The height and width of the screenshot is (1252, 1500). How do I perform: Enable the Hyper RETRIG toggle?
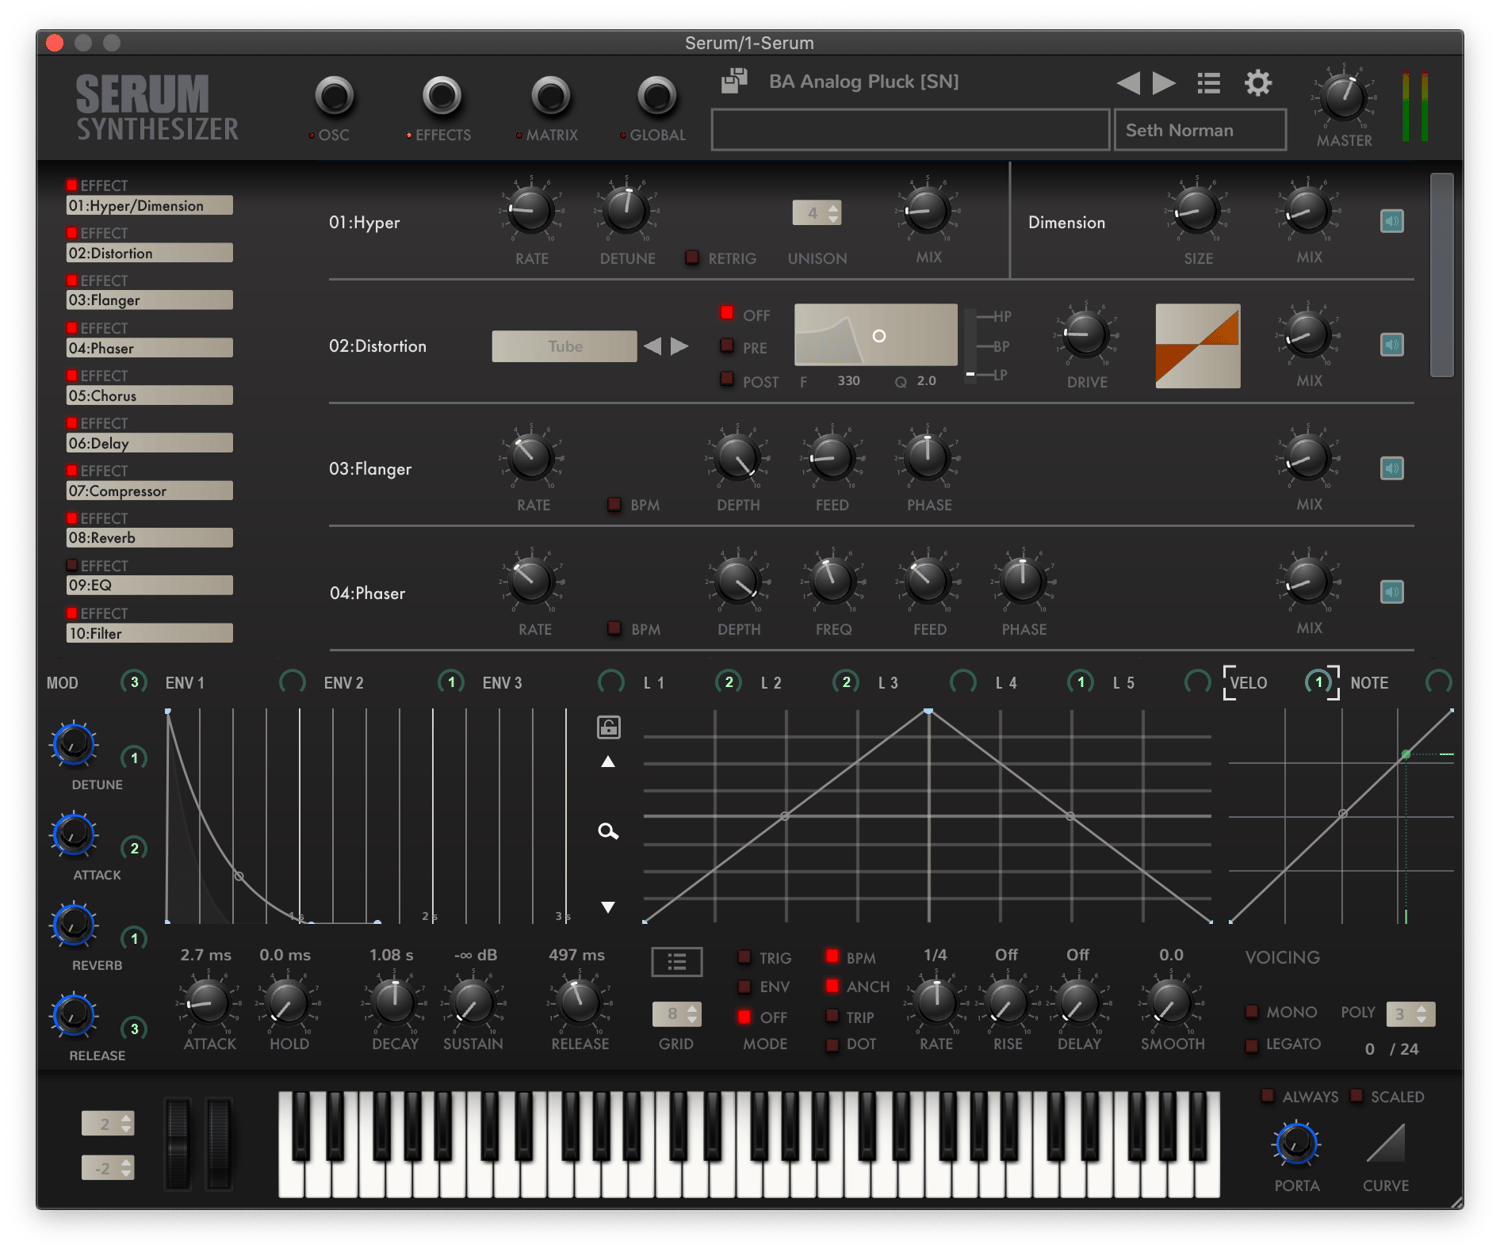692,258
